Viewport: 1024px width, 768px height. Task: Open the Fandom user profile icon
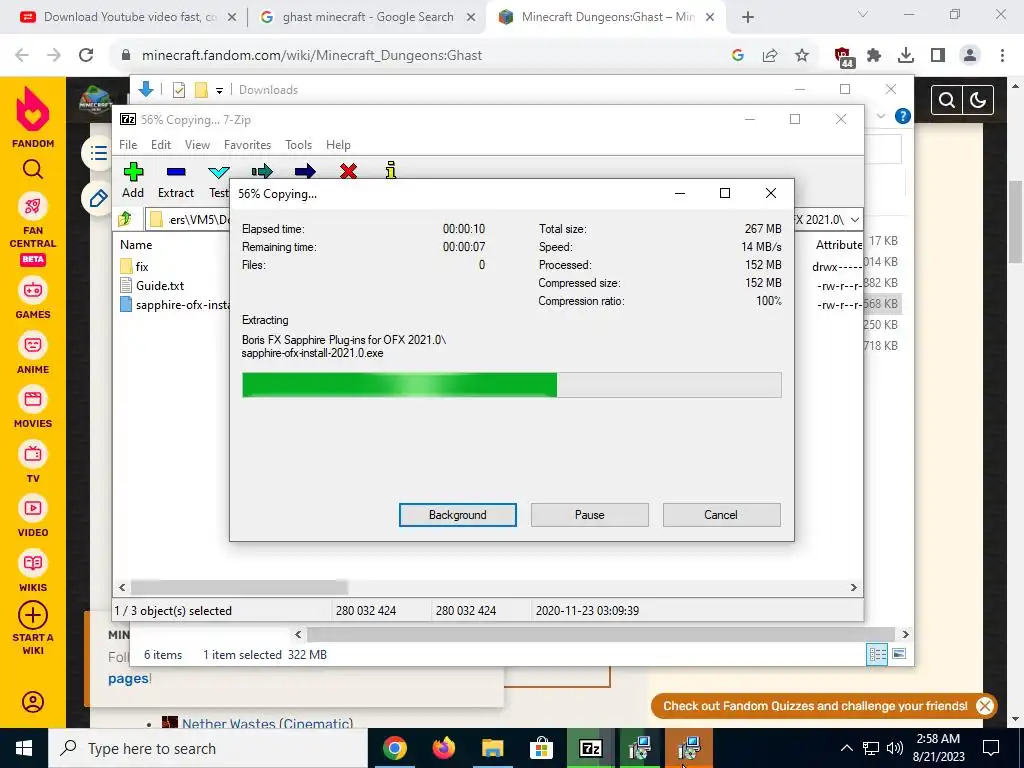tap(33, 702)
